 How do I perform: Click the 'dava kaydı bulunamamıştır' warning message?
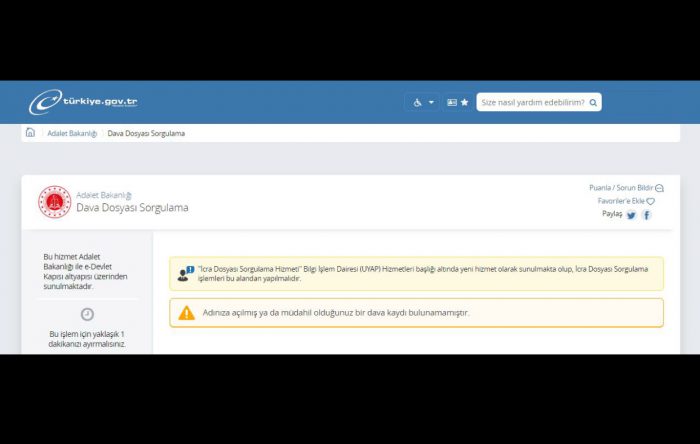coord(336,313)
